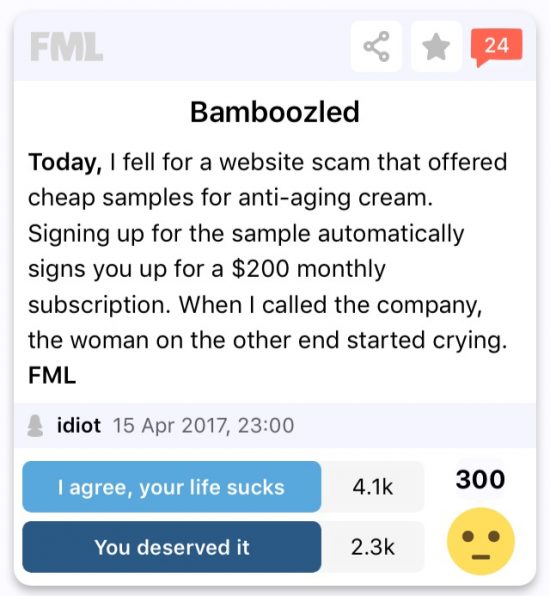Screen dimensions: 550x596
Task: Click the 2.3k vote count
Action: (x=372, y=547)
